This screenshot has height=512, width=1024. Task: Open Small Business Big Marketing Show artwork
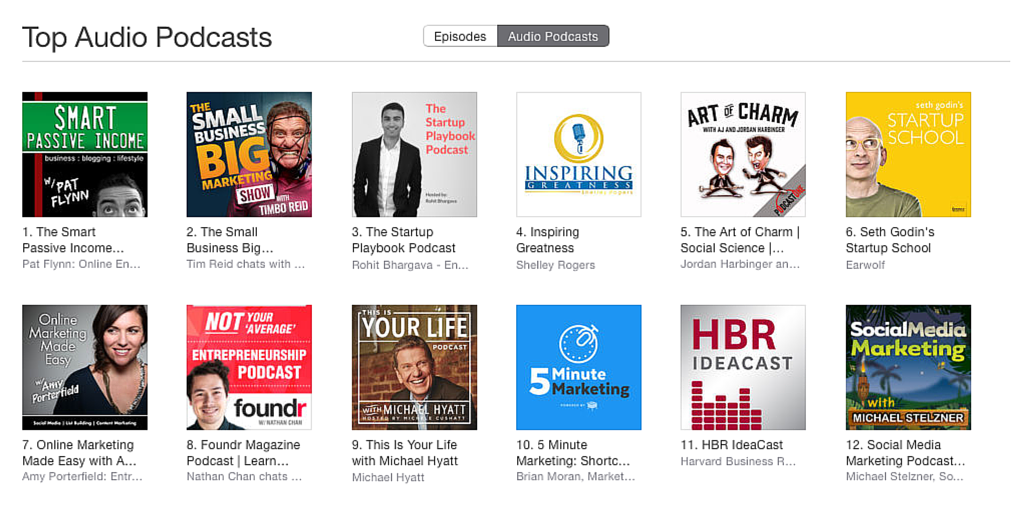(x=249, y=154)
